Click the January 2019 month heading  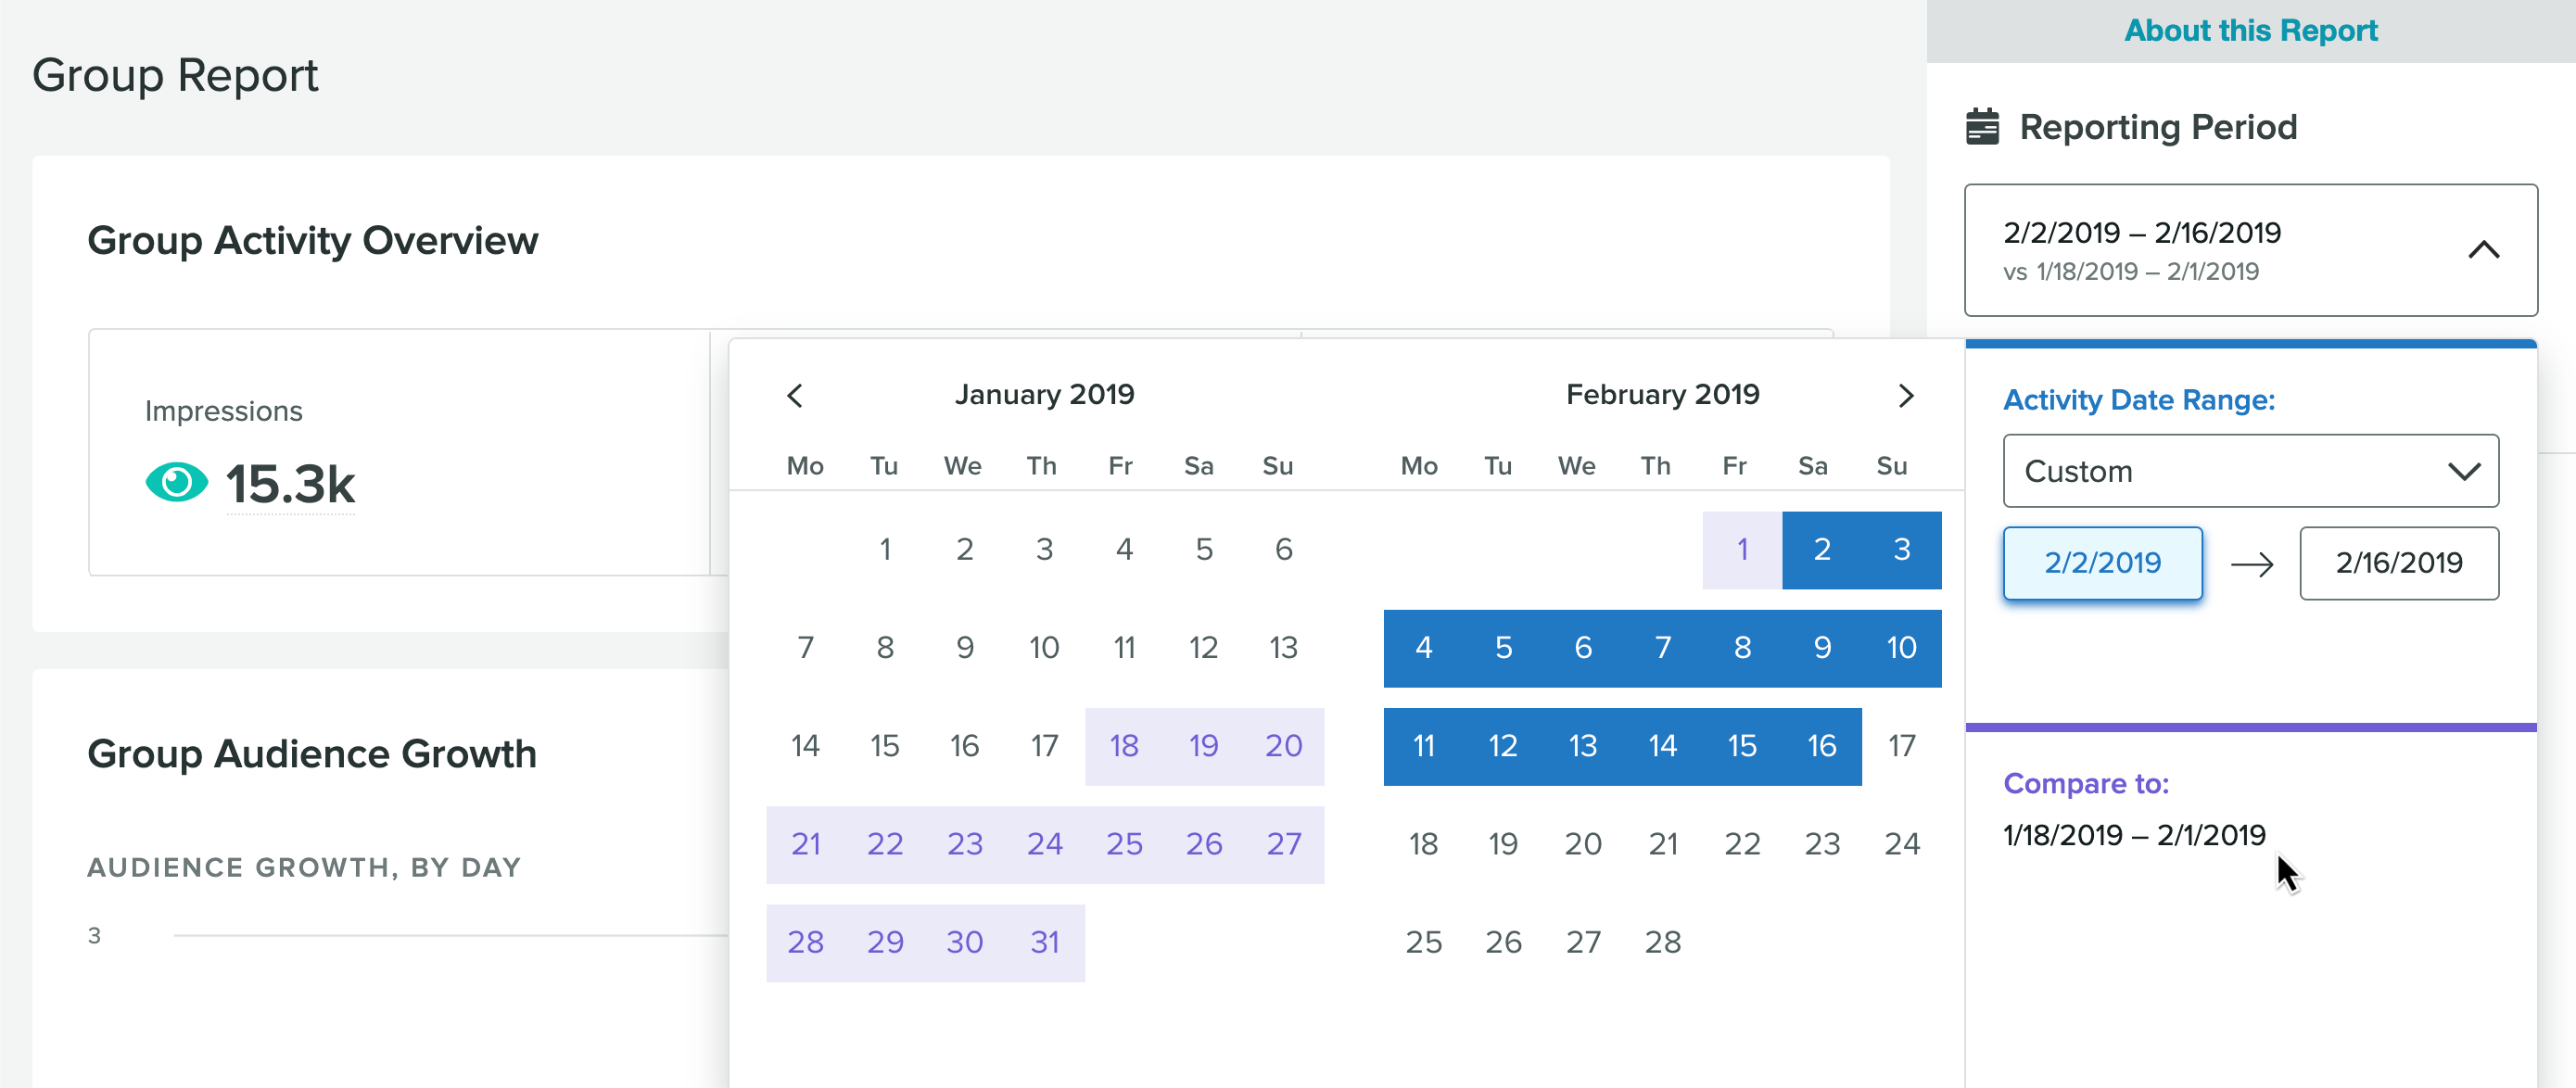tap(1044, 395)
